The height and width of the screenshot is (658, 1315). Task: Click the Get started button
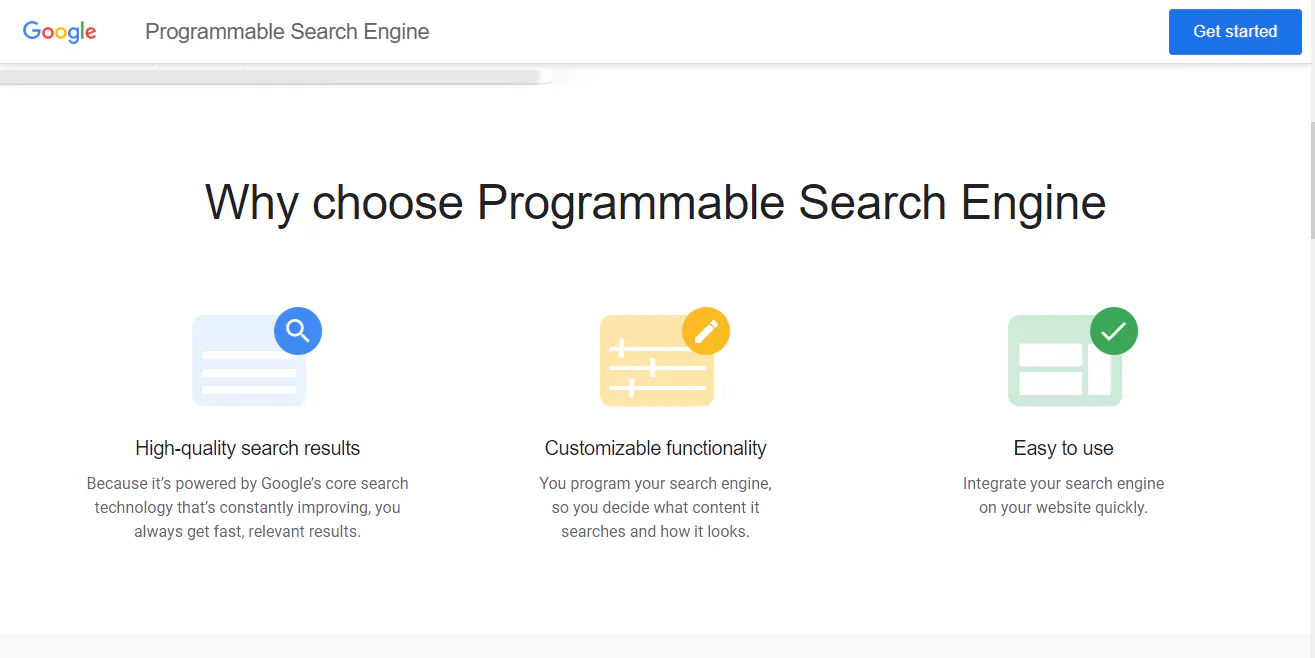pos(1234,31)
